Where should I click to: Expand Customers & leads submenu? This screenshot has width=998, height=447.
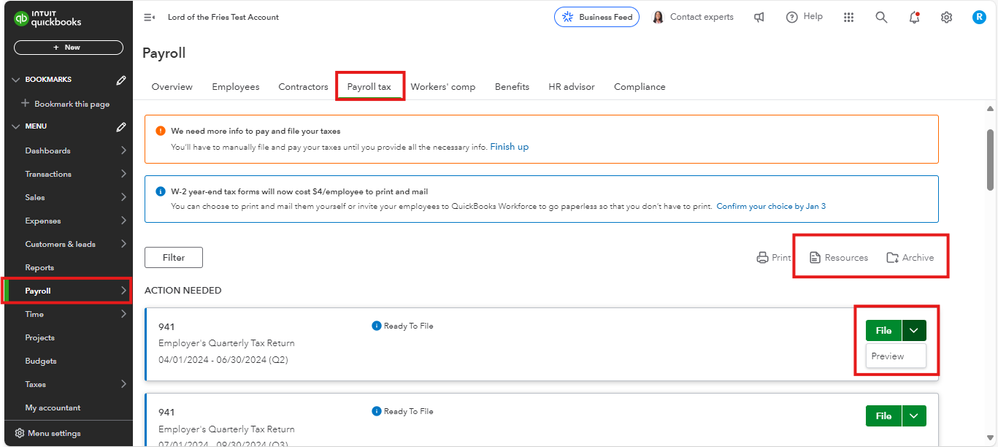click(123, 244)
